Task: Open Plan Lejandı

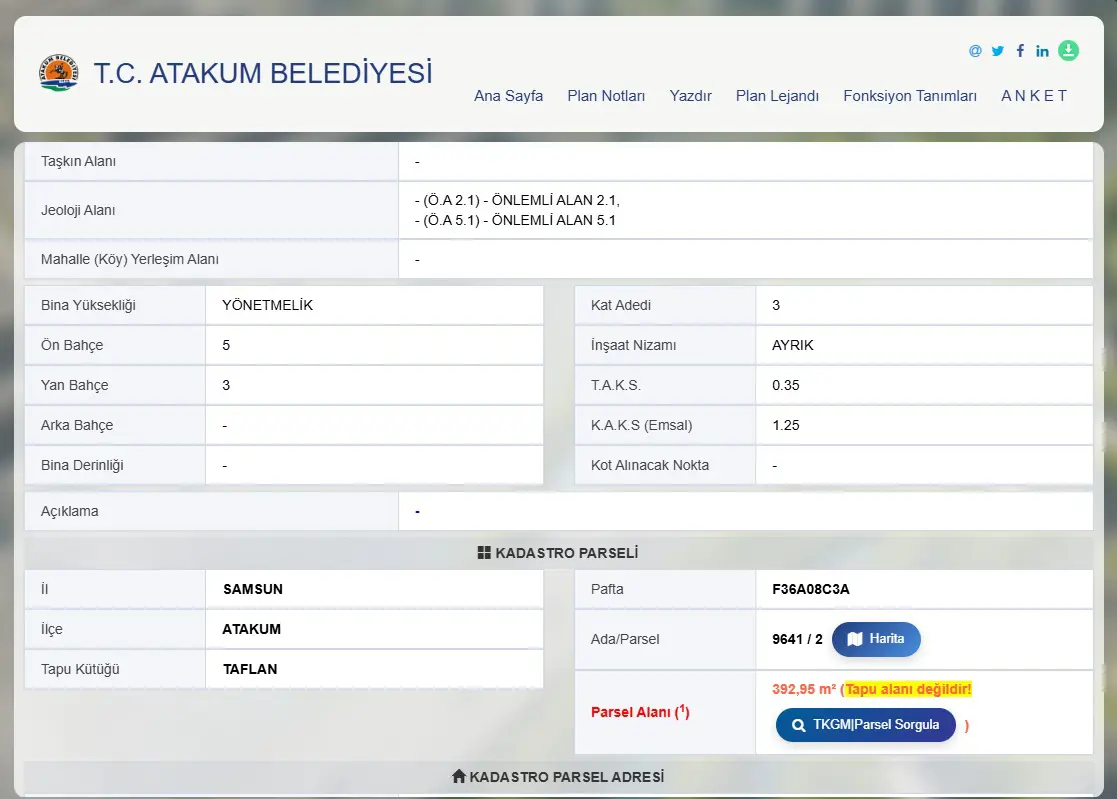Action: click(777, 95)
